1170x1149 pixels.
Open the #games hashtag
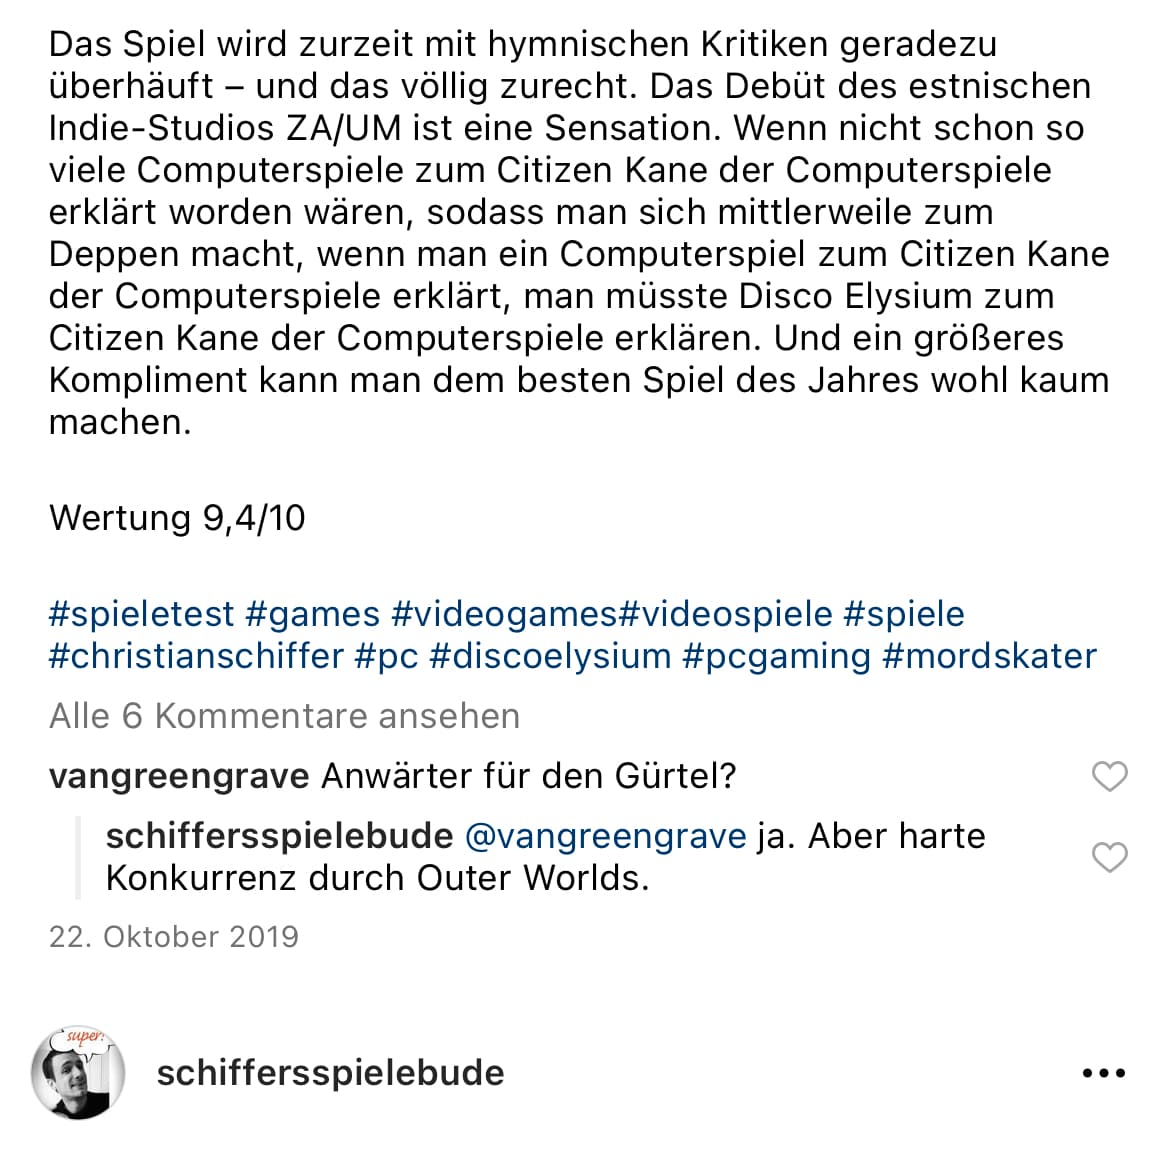pyautogui.click(x=313, y=613)
